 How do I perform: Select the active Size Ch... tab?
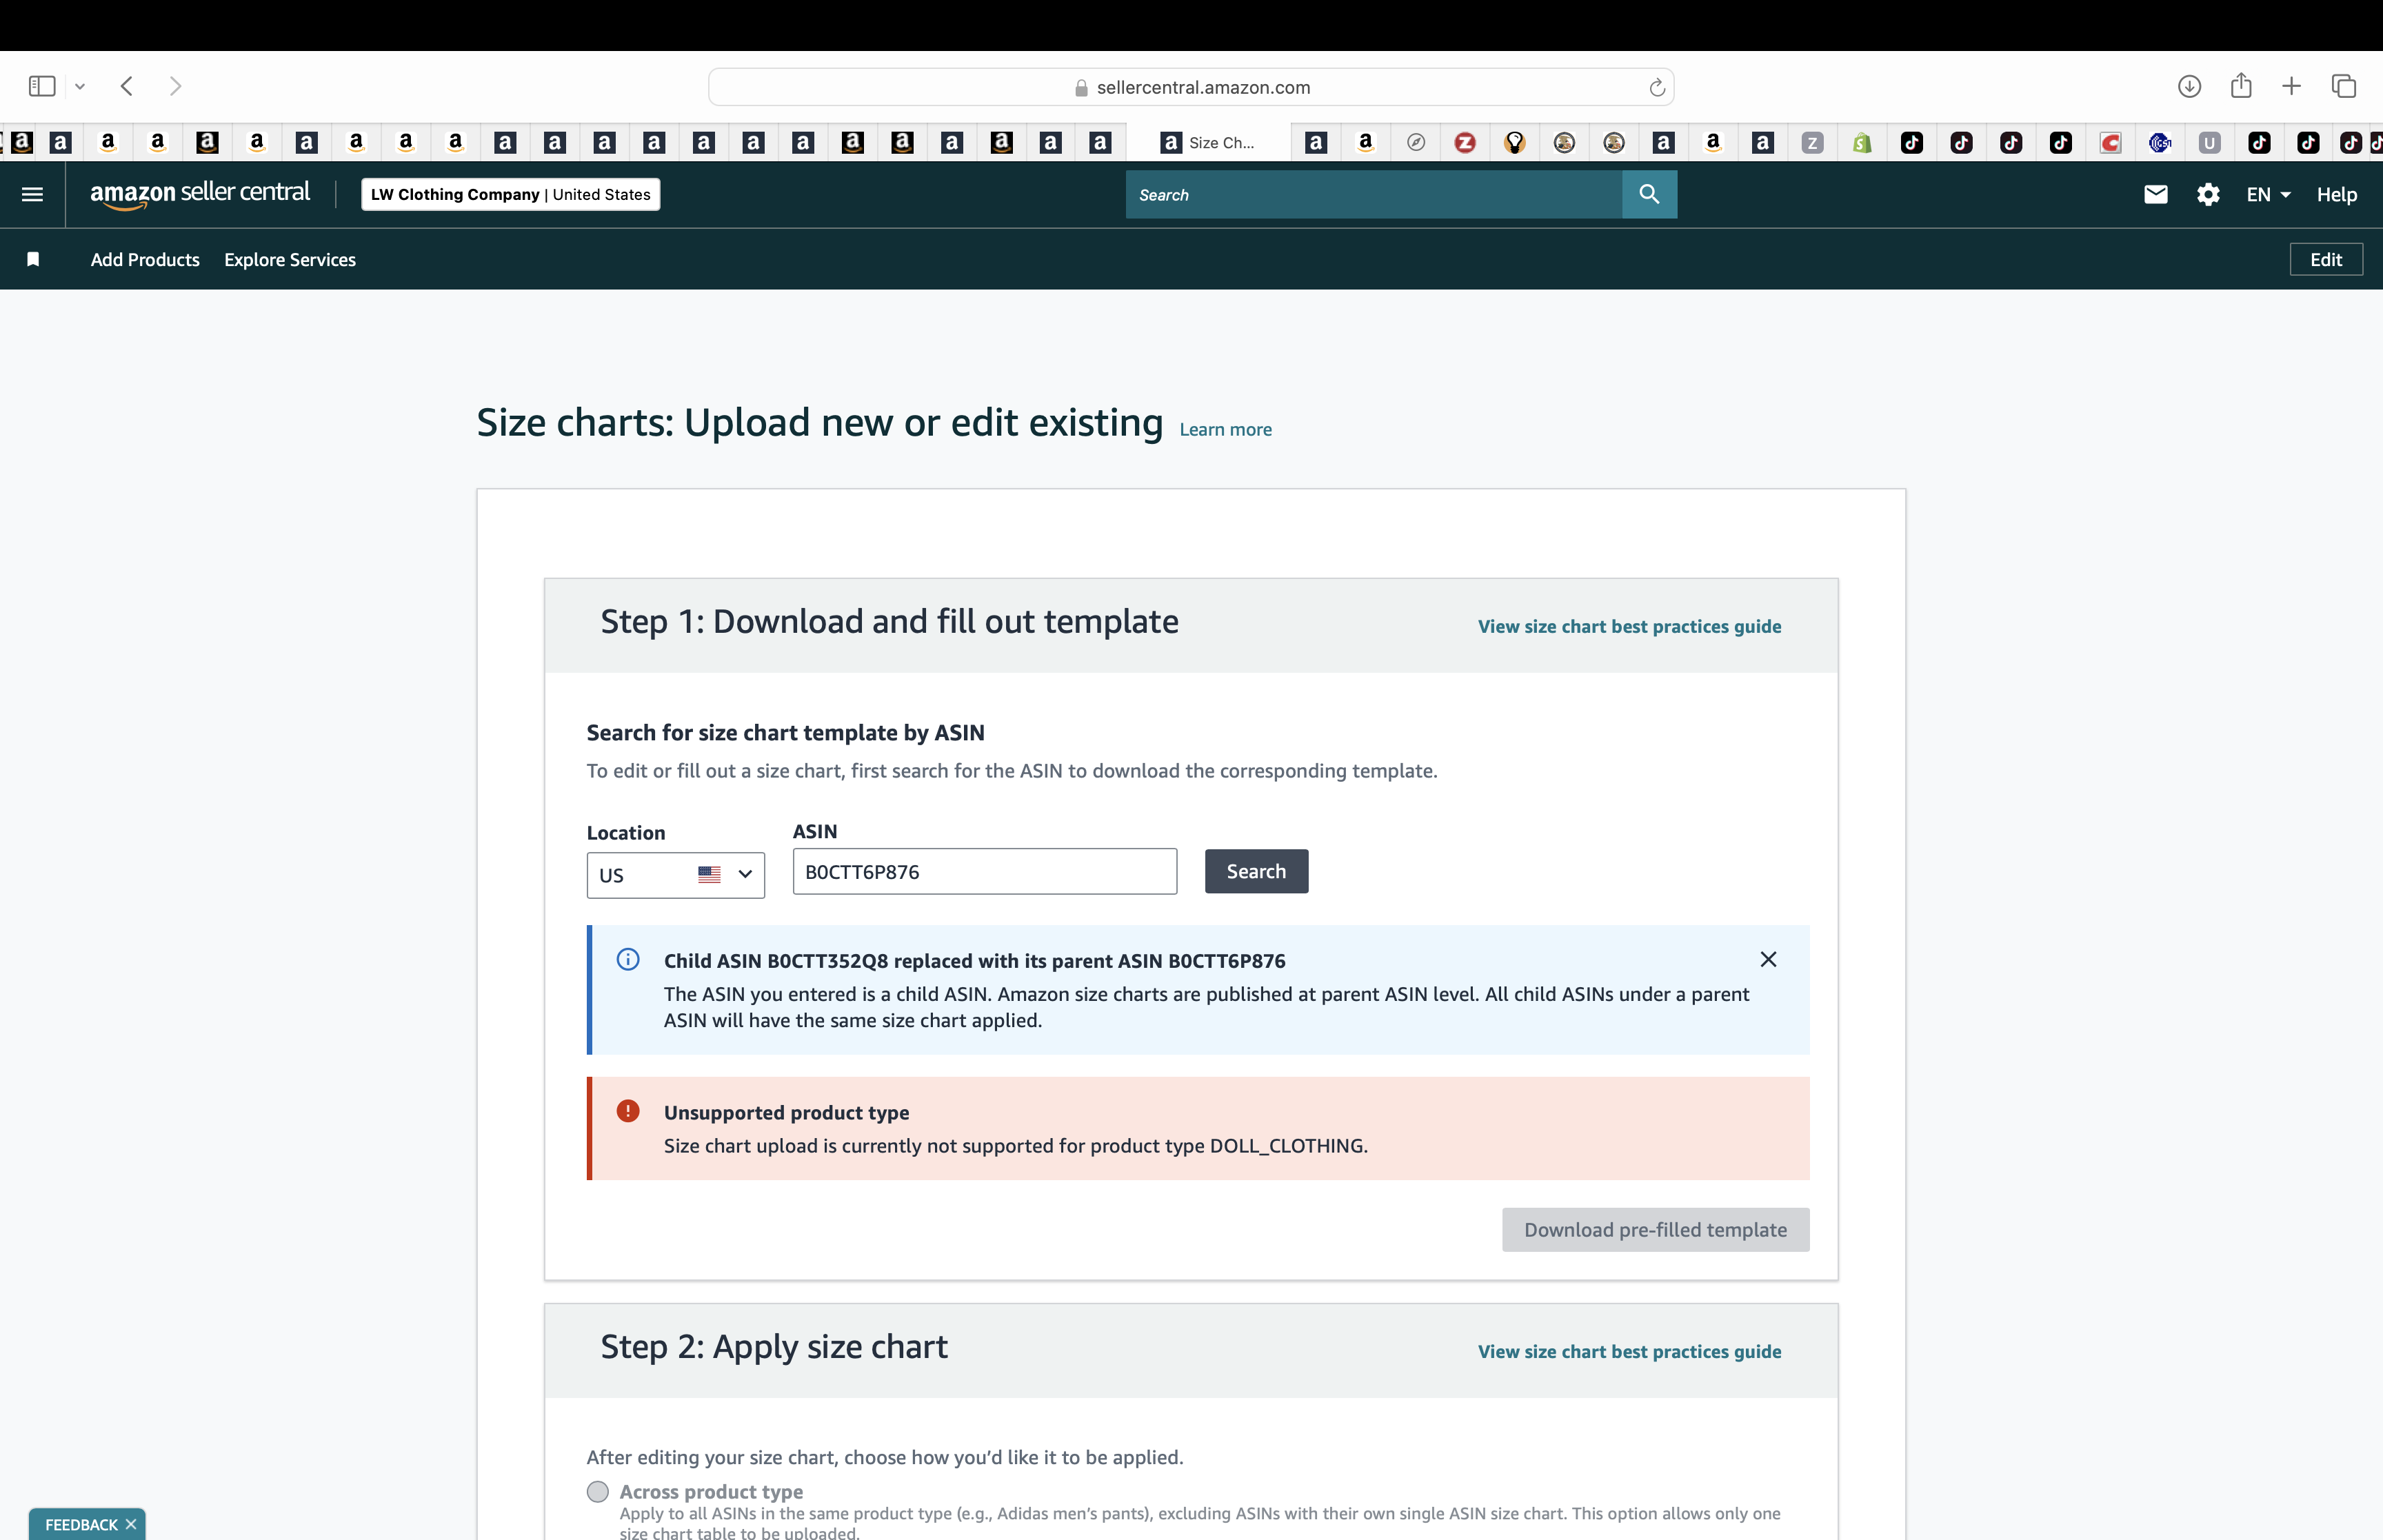point(1208,143)
